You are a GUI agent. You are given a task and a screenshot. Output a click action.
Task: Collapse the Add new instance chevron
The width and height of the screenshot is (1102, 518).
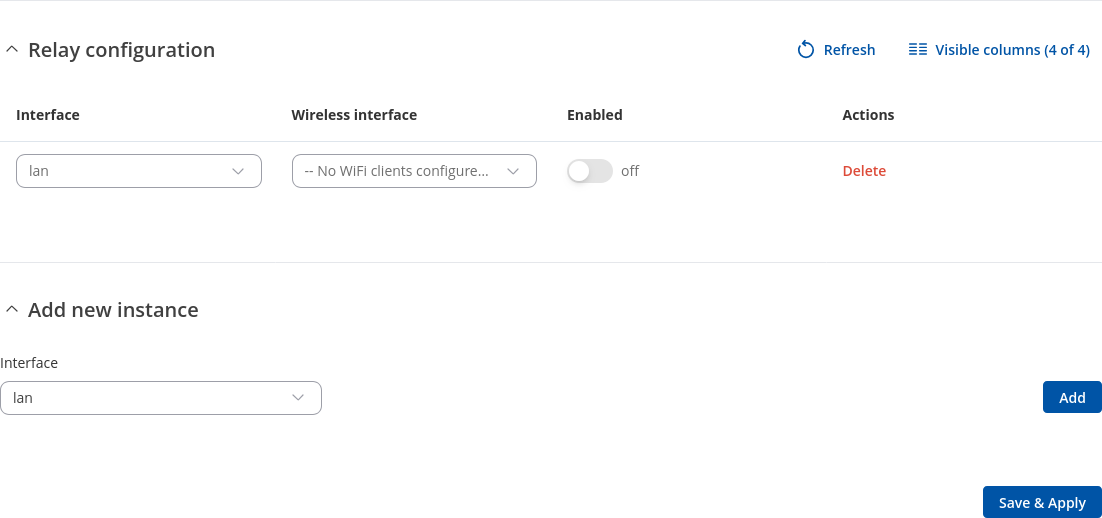click(12, 310)
